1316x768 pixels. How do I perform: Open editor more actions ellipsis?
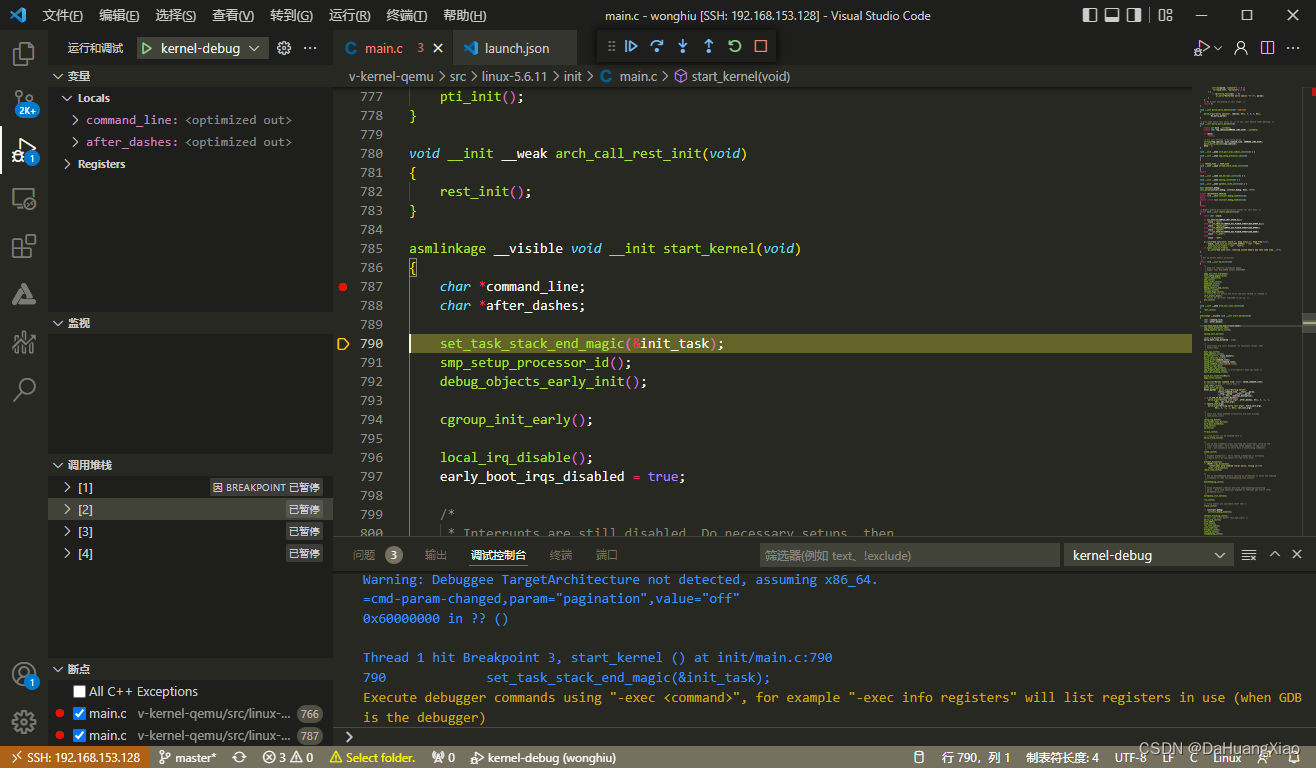(1293, 48)
